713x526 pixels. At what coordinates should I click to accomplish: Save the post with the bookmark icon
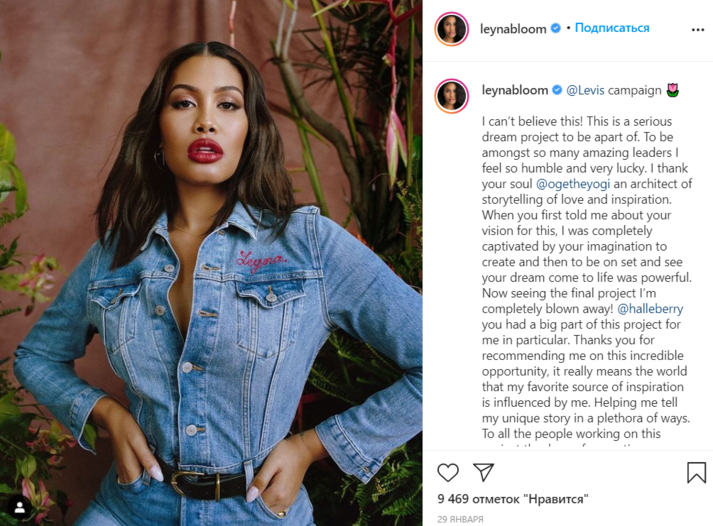pos(696,472)
